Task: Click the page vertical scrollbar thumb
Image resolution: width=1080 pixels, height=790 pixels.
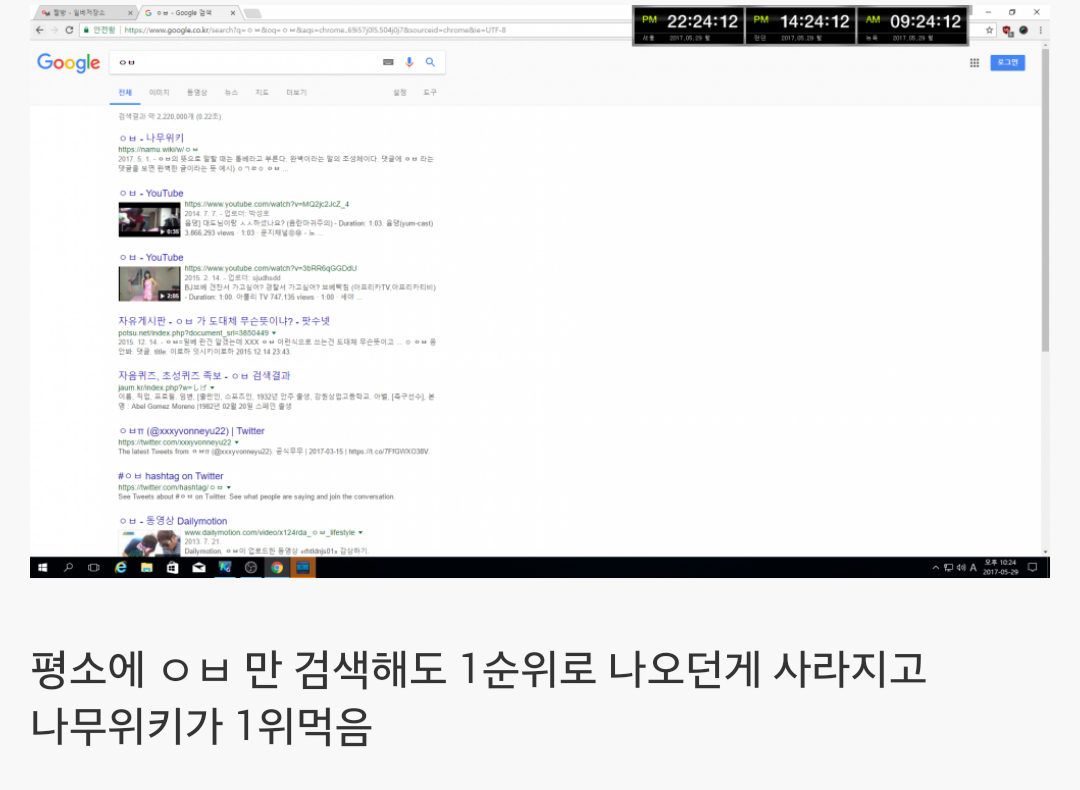Action: [x=1046, y=200]
